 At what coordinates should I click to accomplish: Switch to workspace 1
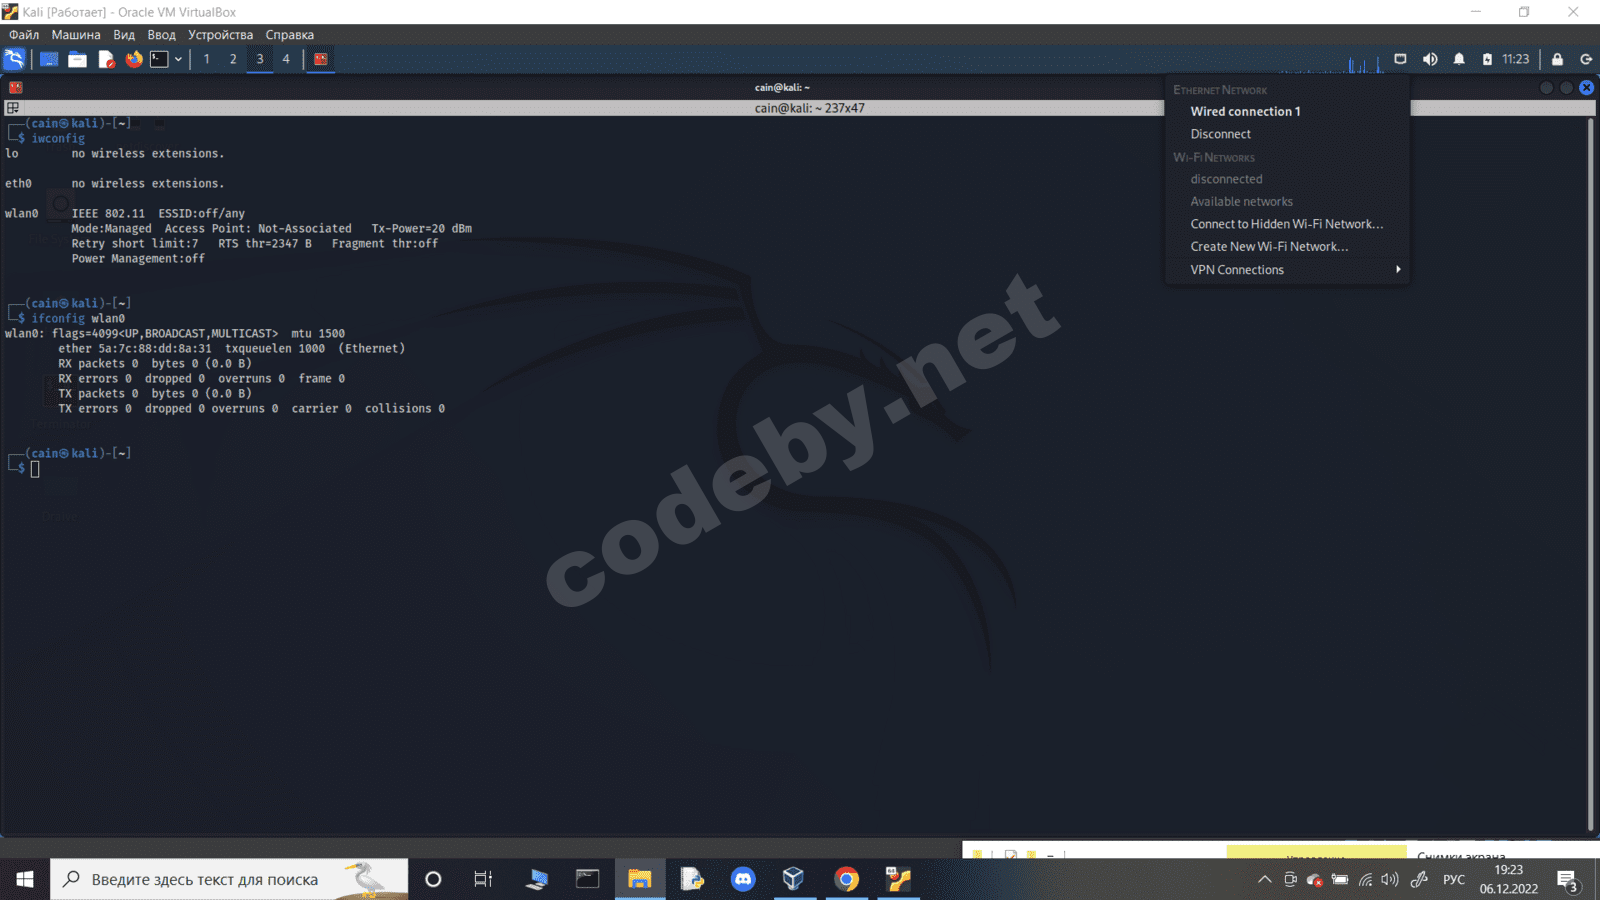tap(207, 59)
